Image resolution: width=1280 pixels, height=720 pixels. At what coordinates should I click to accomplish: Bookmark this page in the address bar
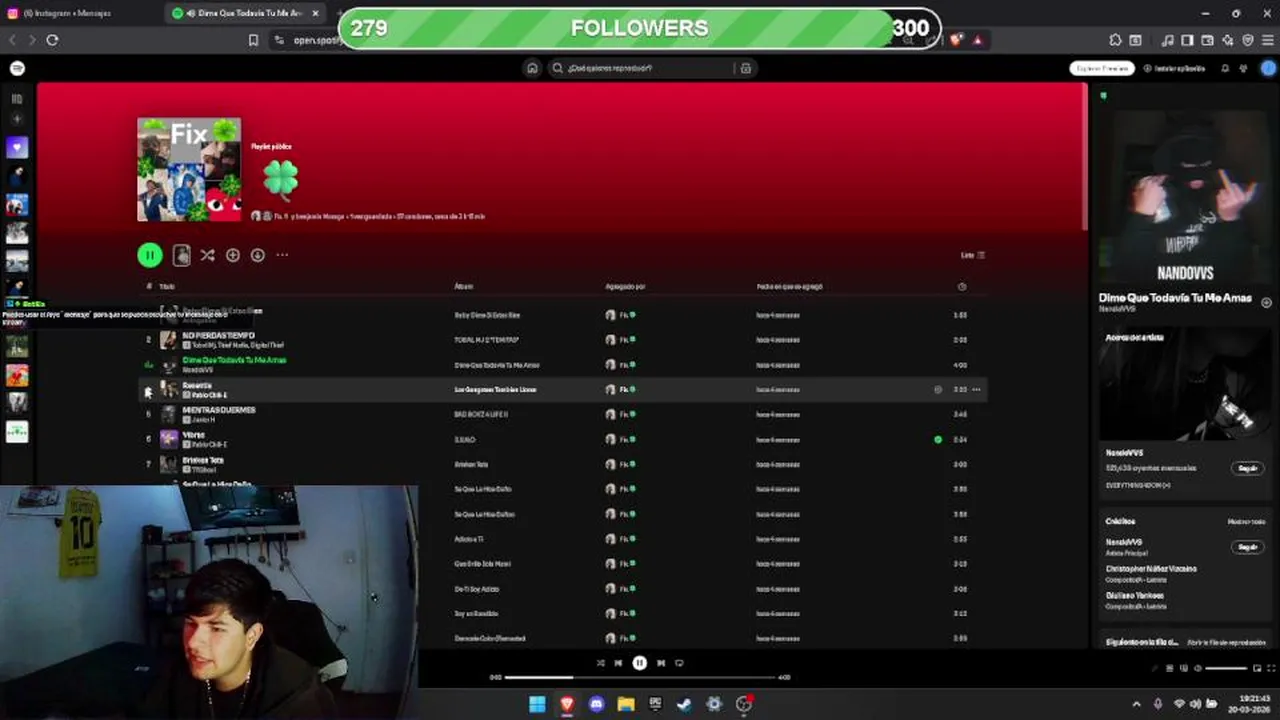click(253, 40)
